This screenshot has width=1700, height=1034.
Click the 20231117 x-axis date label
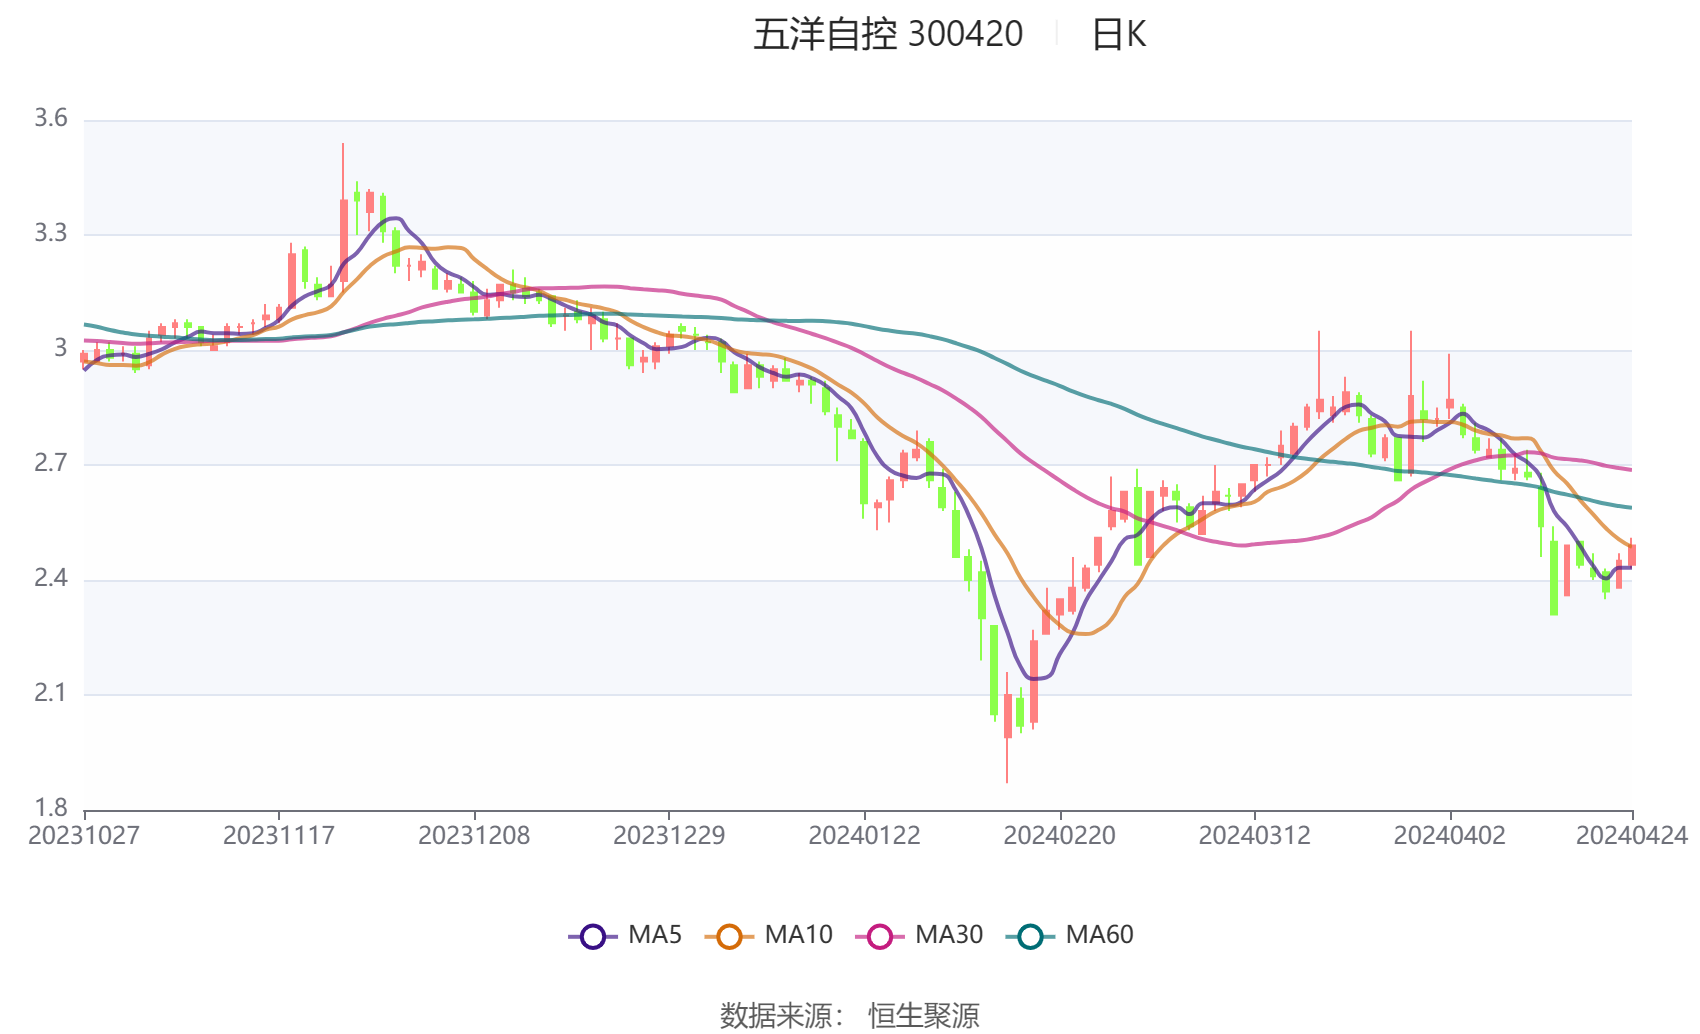279,836
